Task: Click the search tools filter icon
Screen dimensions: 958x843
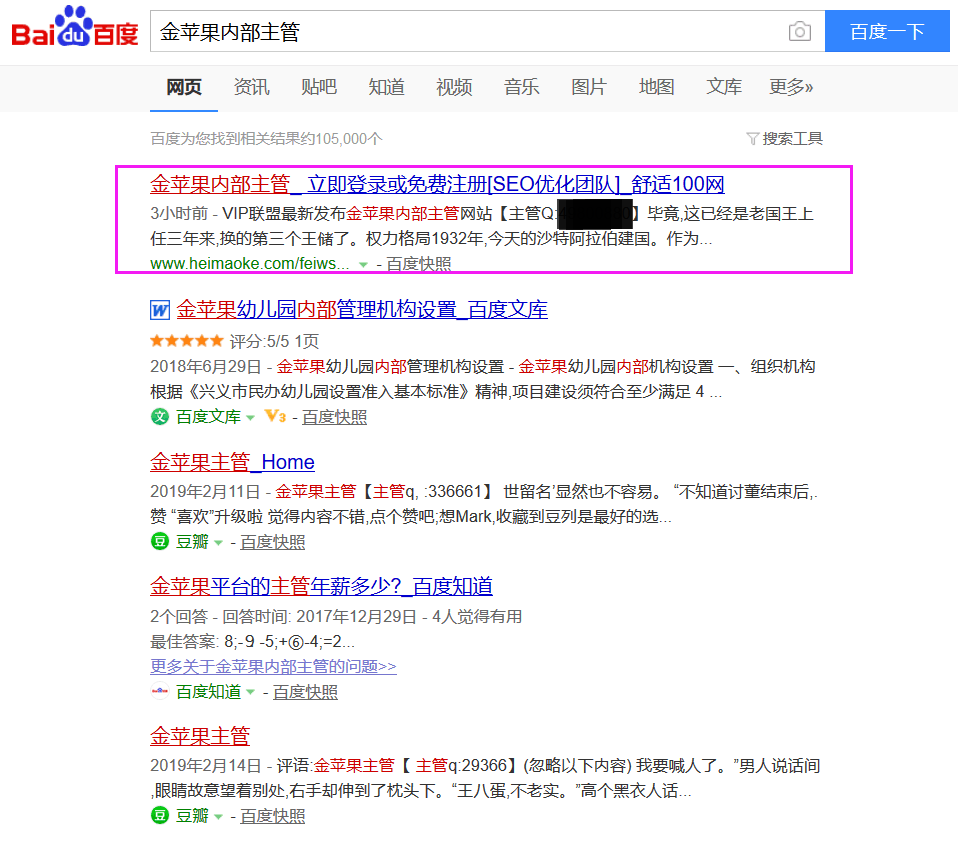Action: coord(753,139)
